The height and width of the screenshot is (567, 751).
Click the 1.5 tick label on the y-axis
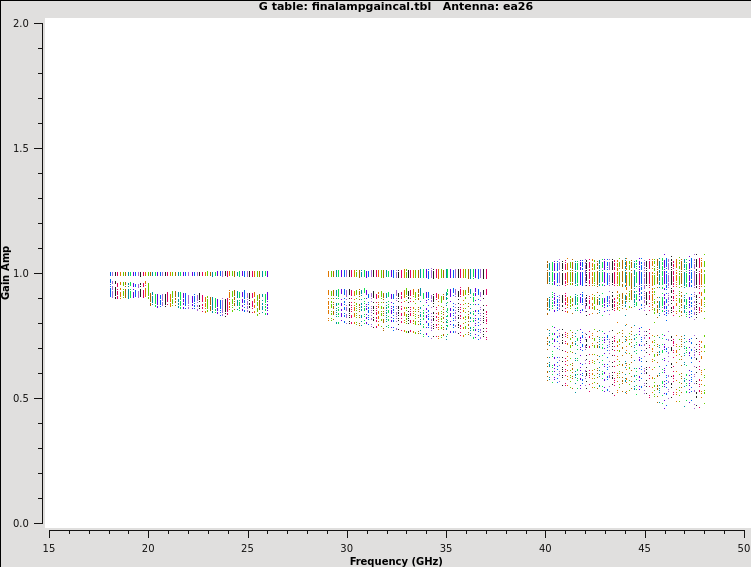[21, 148]
